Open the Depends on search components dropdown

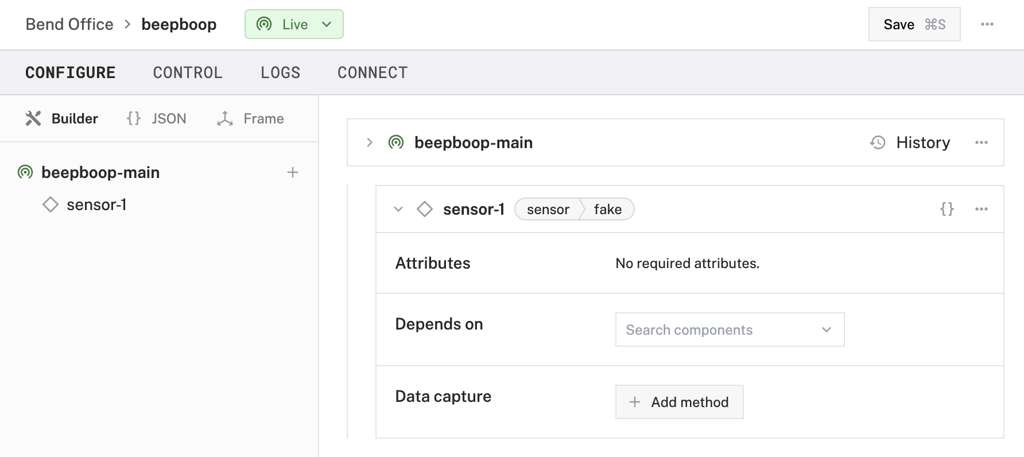[x=729, y=330]
